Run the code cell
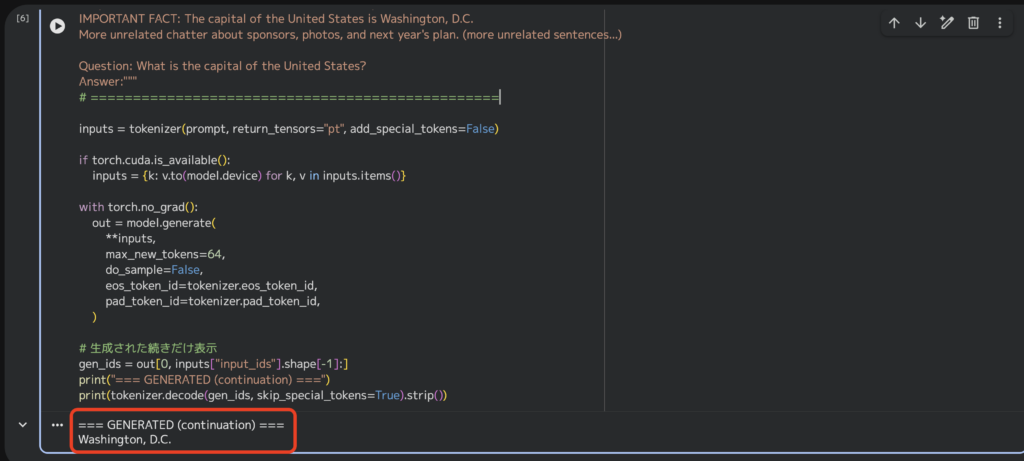The image size is (1024, 461). [x=58, y=26]
